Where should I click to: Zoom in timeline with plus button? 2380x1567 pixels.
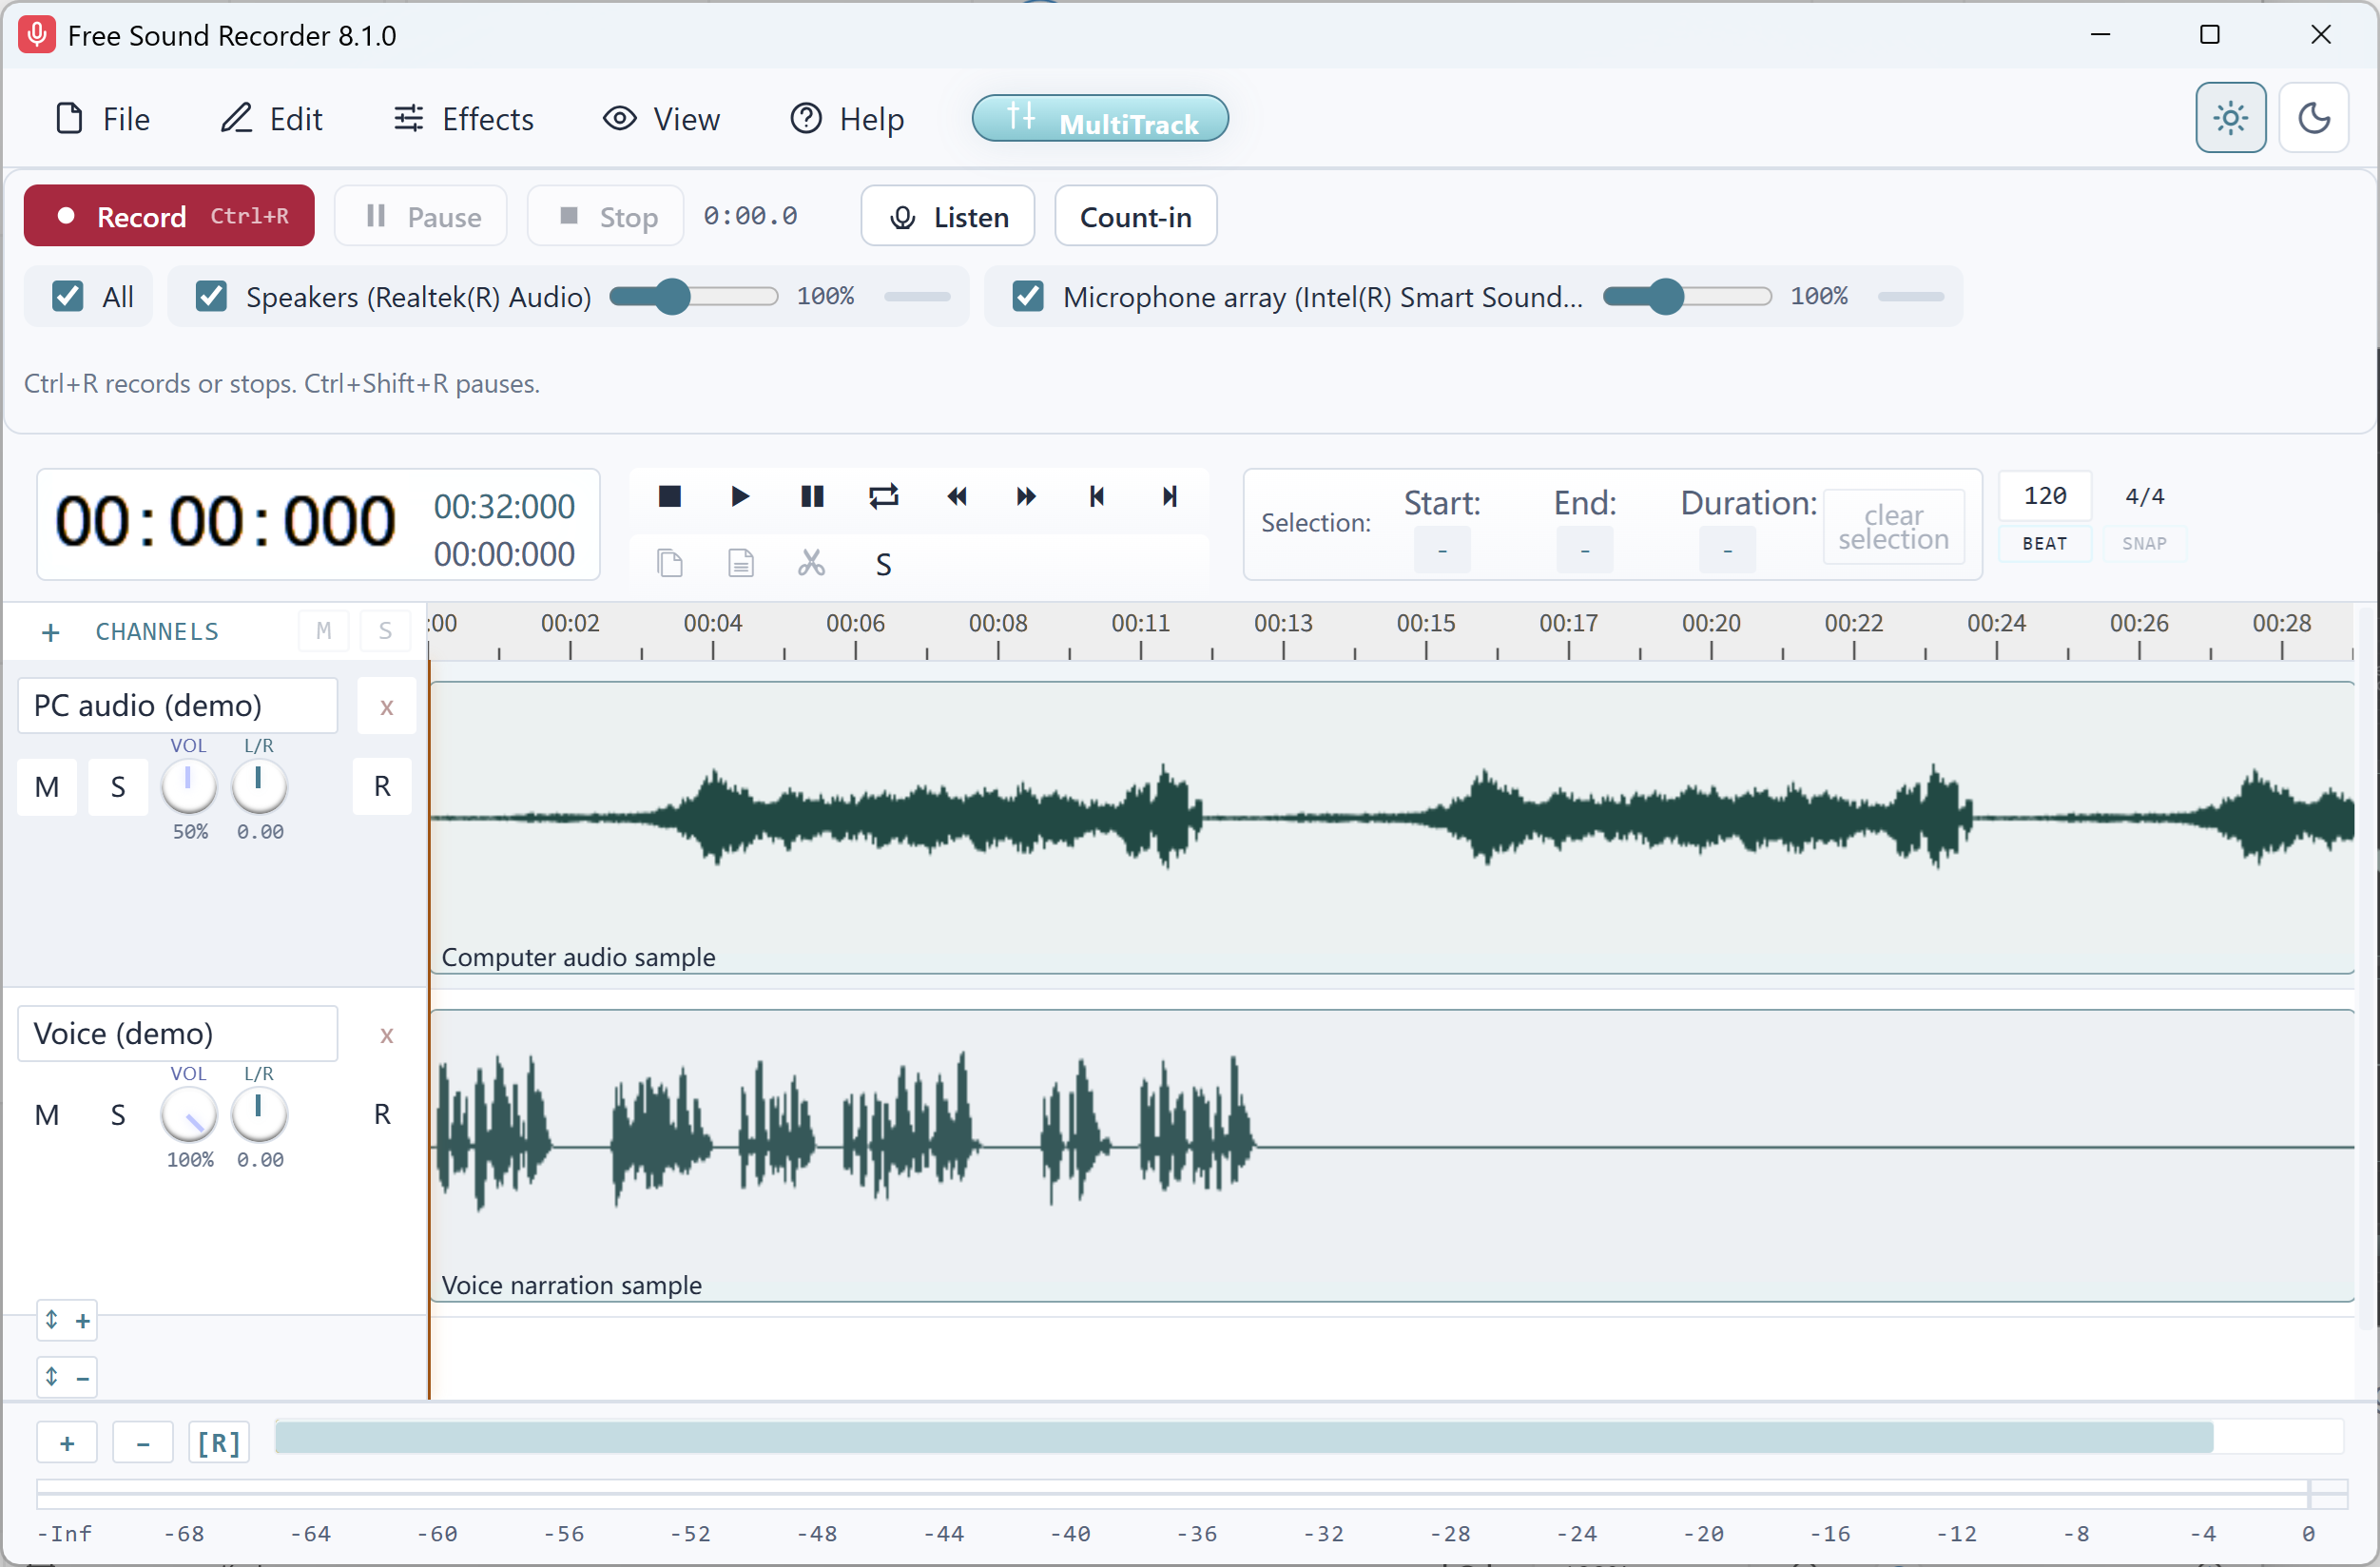point(67,1443)
